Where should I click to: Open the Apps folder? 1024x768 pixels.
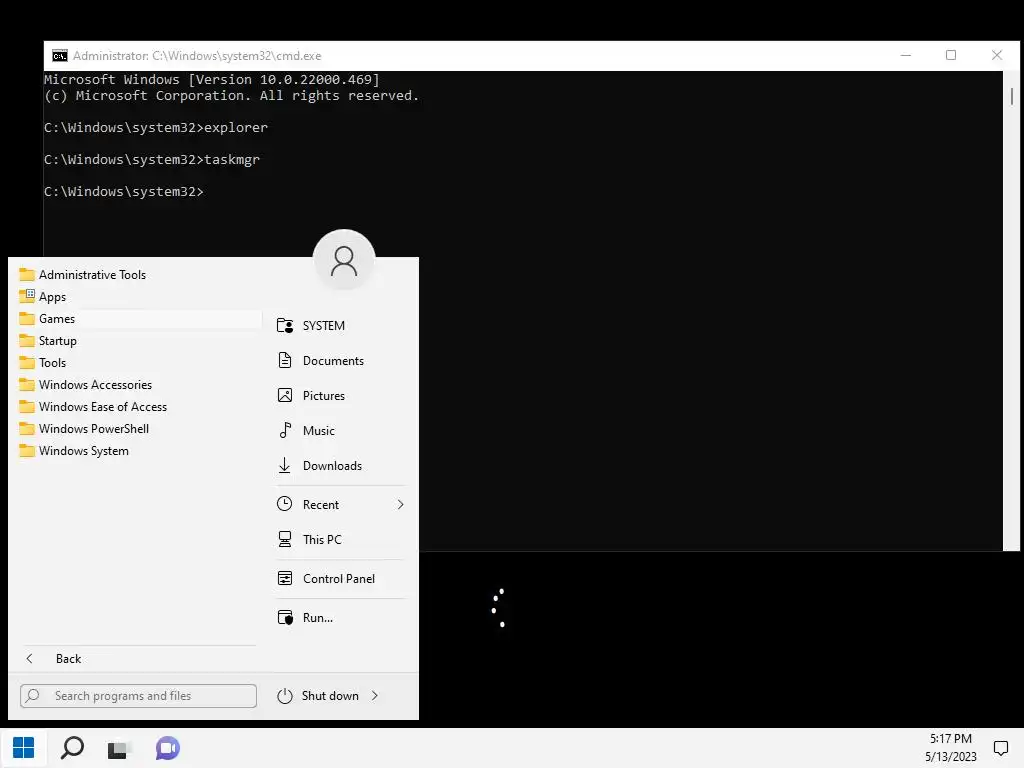click(52, 297)
